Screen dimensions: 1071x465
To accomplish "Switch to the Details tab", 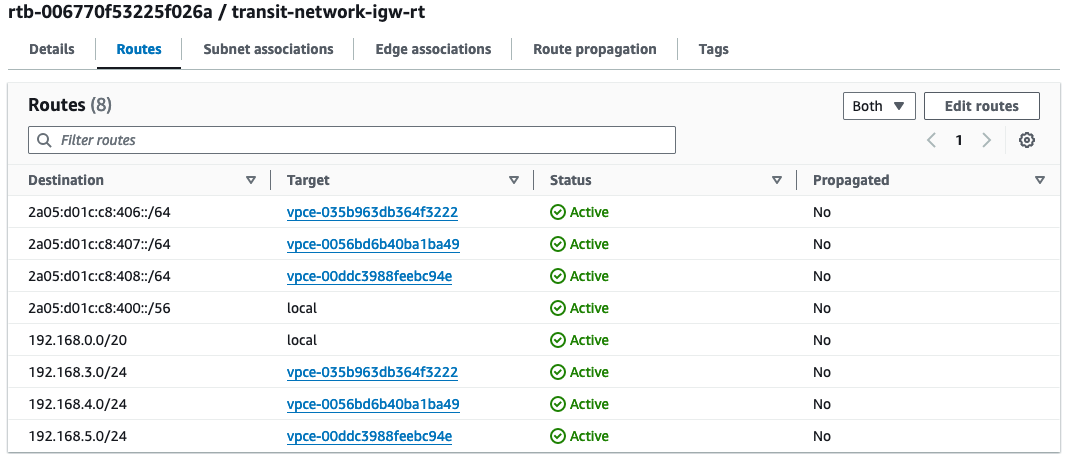I will (x=52, y=49).
